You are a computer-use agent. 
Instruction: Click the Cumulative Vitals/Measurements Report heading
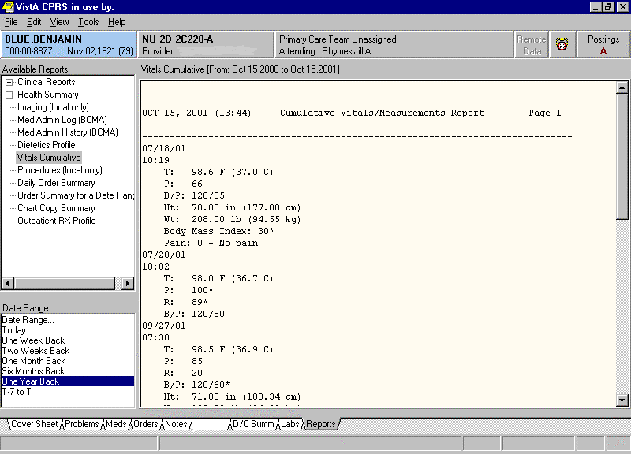(382, 113)
